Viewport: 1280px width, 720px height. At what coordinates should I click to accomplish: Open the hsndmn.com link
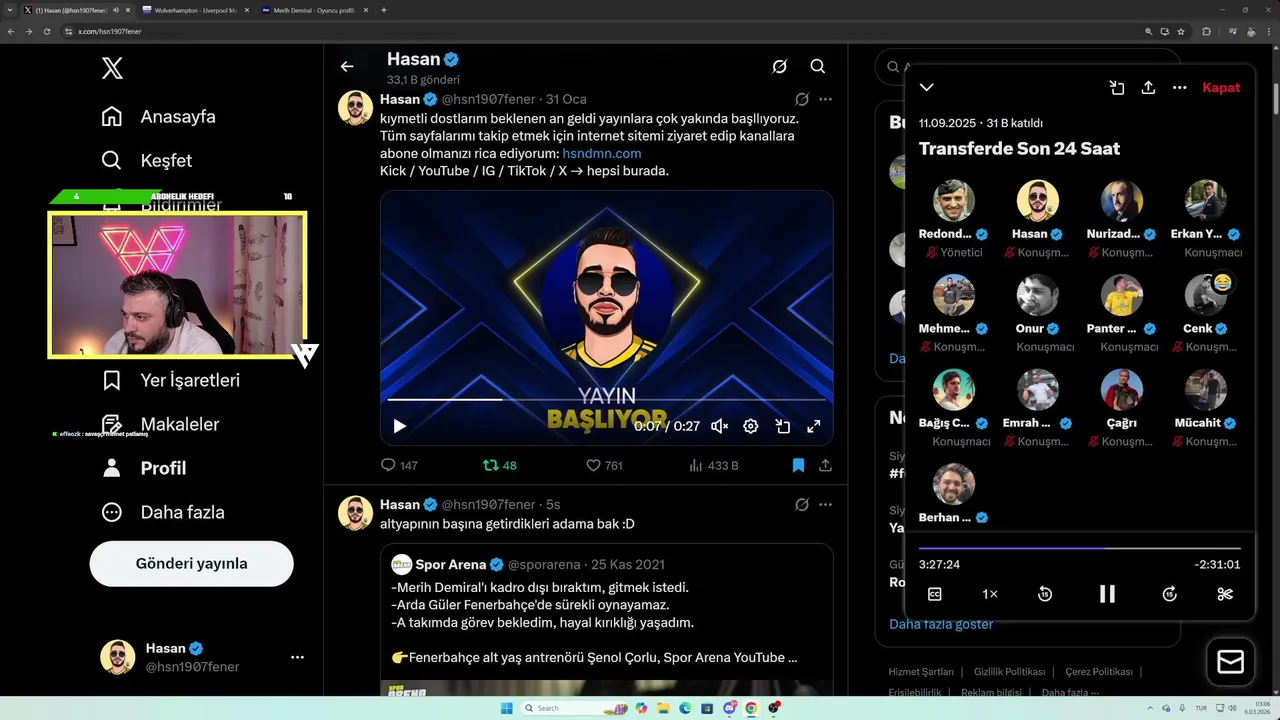coord(602,153)
